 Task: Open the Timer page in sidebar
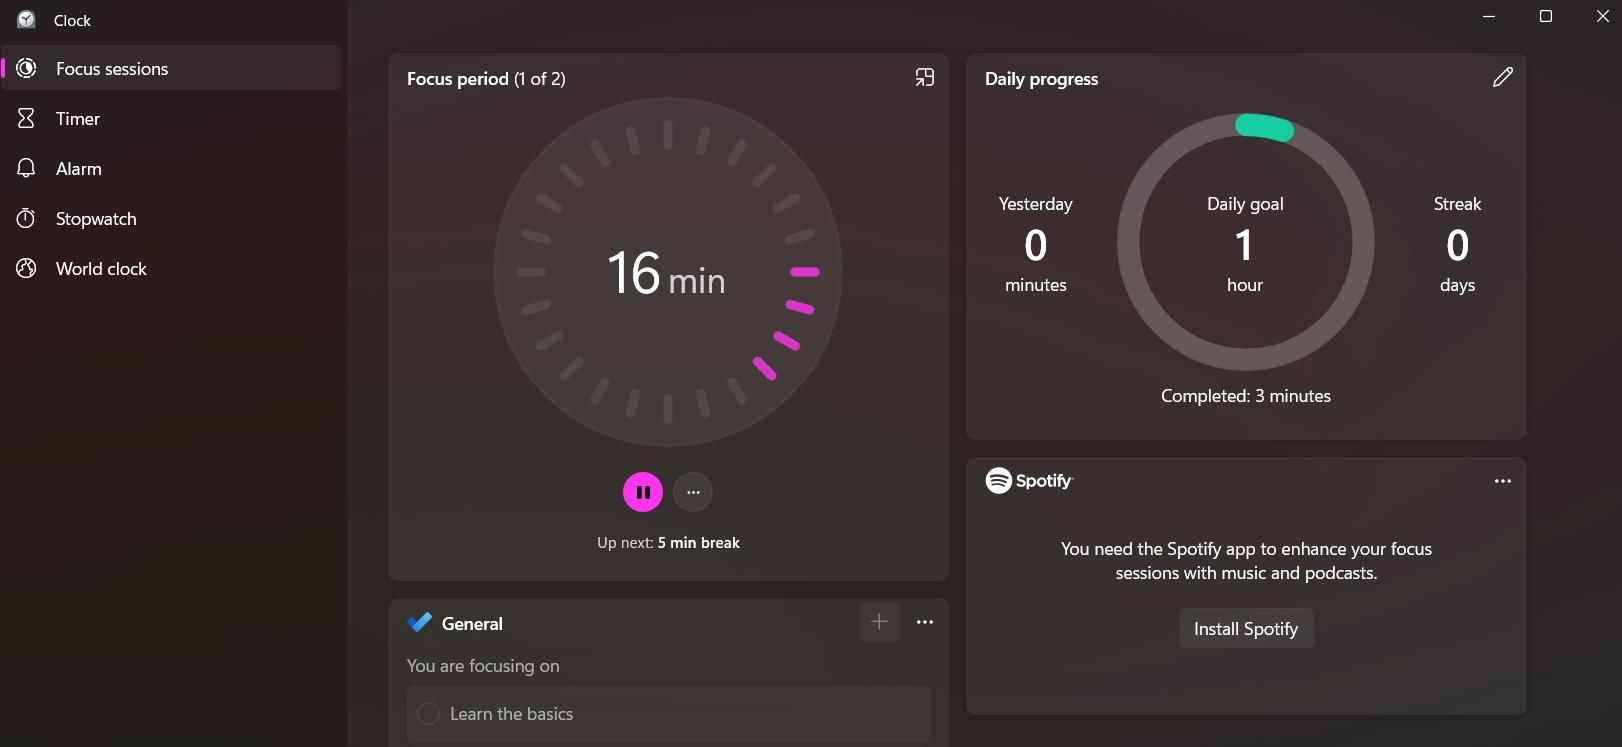[x=78, y=119]
